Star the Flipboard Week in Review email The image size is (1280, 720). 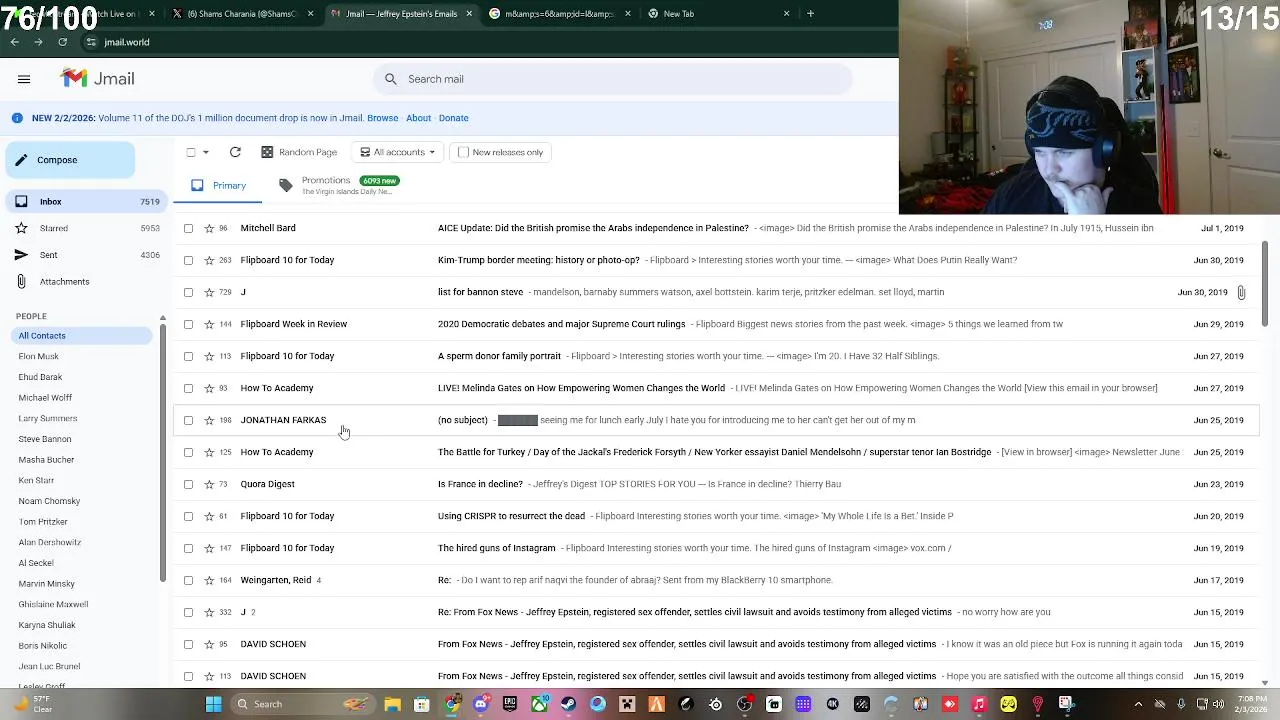coord(209,324)
